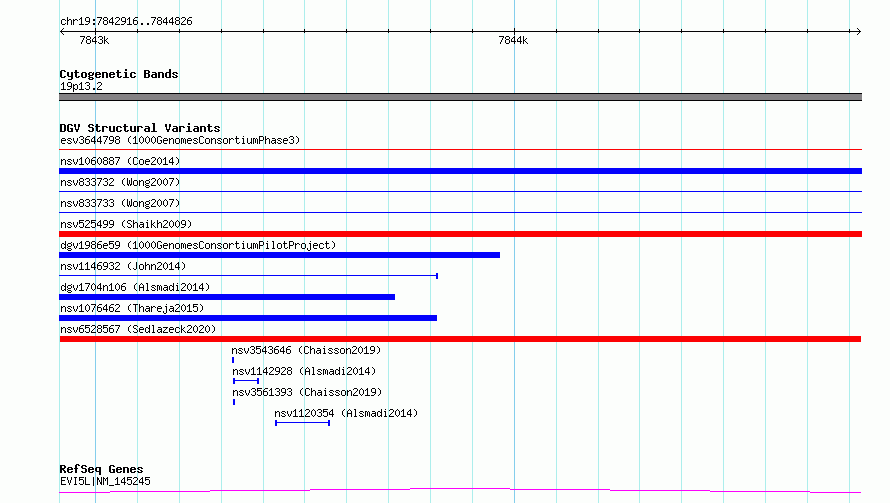Click the DGV Structural Variants track title
The image size is (890, 503).
[140, 128]
